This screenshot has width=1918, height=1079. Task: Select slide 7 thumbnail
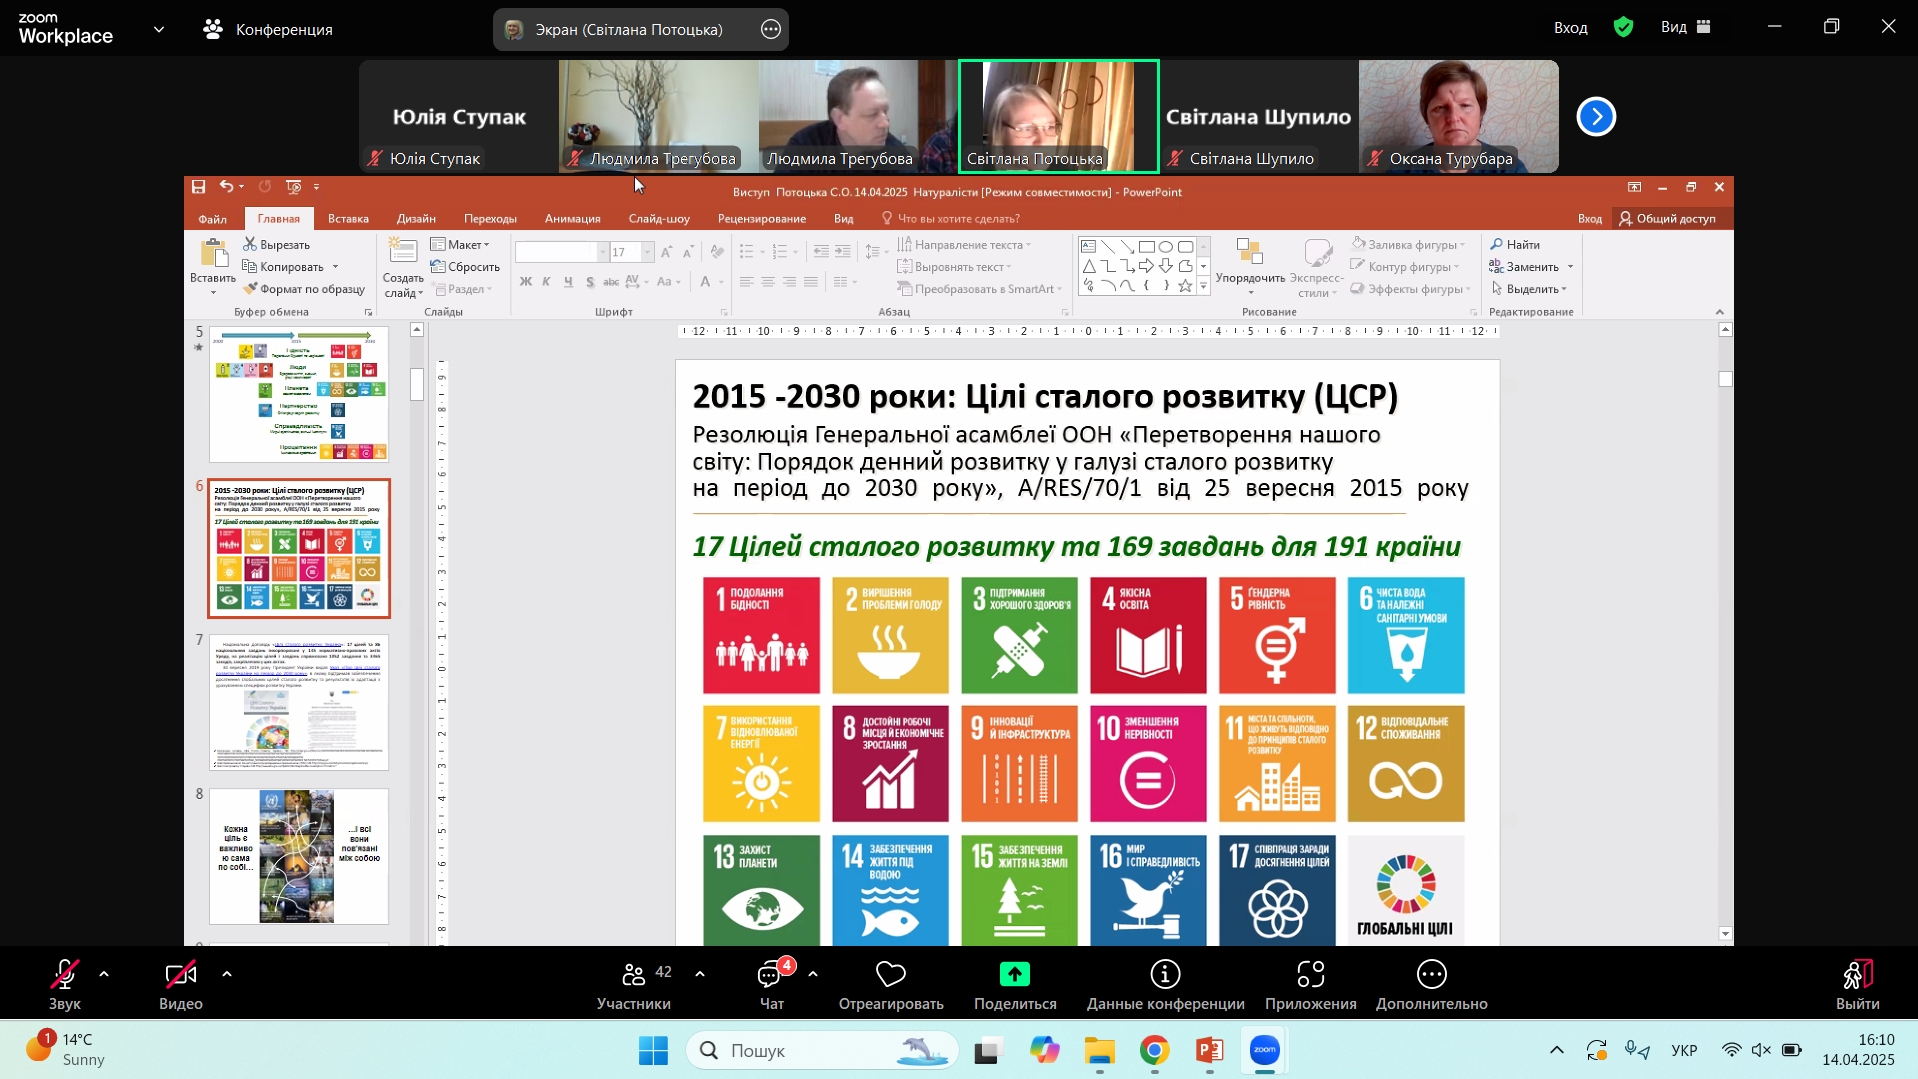coord(298,702)
